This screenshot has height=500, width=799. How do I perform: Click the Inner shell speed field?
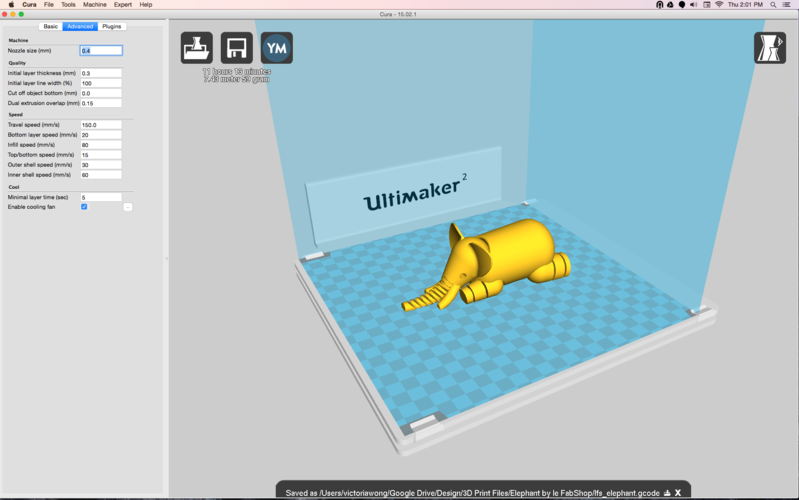pyautogui.click(x=101, y=175)
